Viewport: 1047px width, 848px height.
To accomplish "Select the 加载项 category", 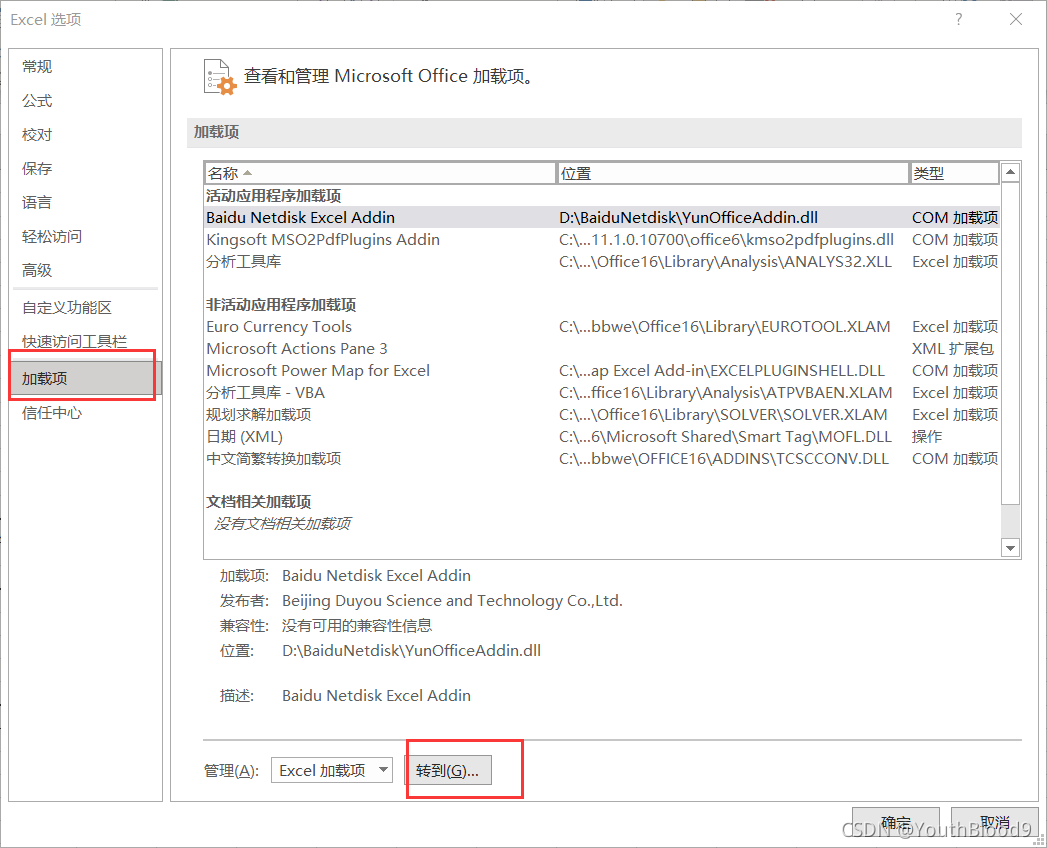I will point(85,379).
